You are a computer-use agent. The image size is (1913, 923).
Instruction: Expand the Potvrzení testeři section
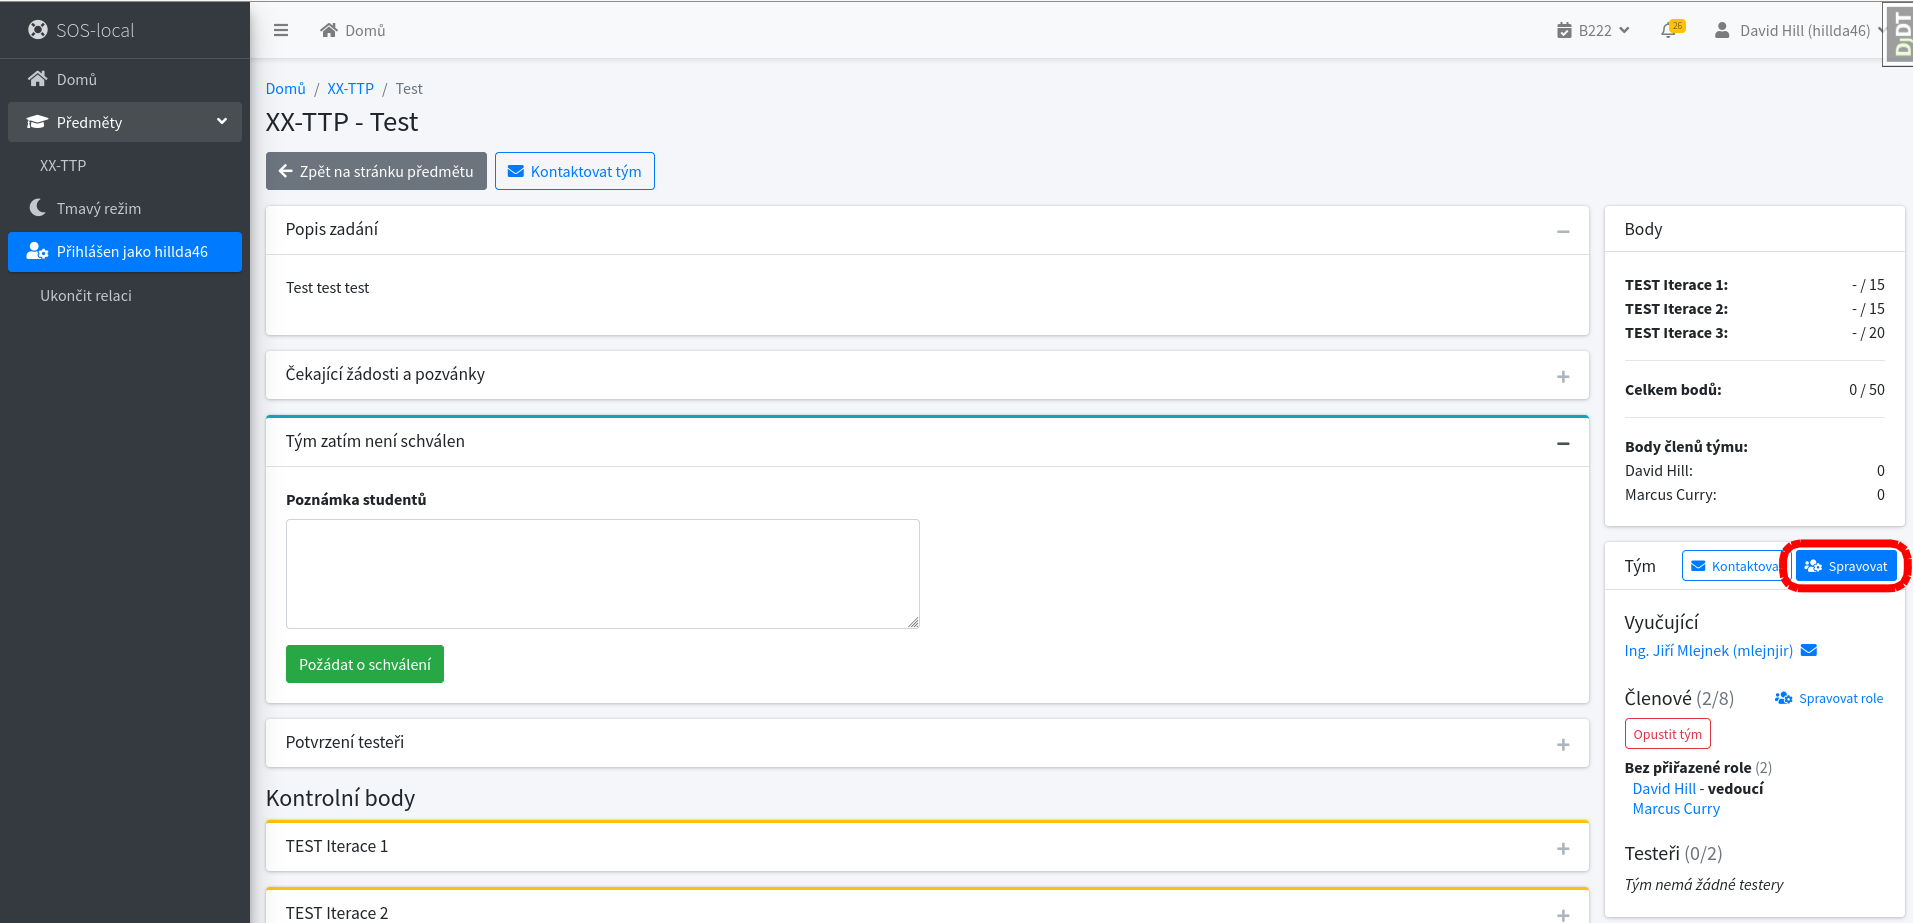tap(1562, 744)
